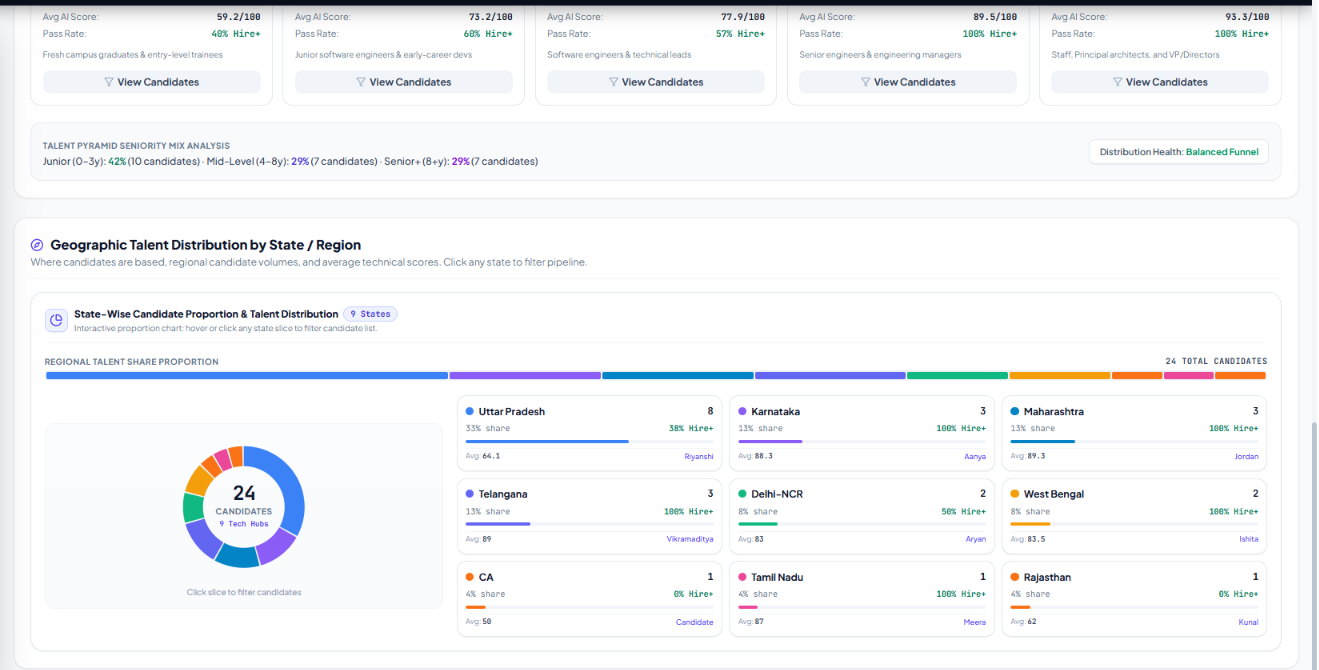This screenshot has height=670, width=1319.
Task: Click the Distribution Health Balanced Funnel badge
Action: 1179,152
